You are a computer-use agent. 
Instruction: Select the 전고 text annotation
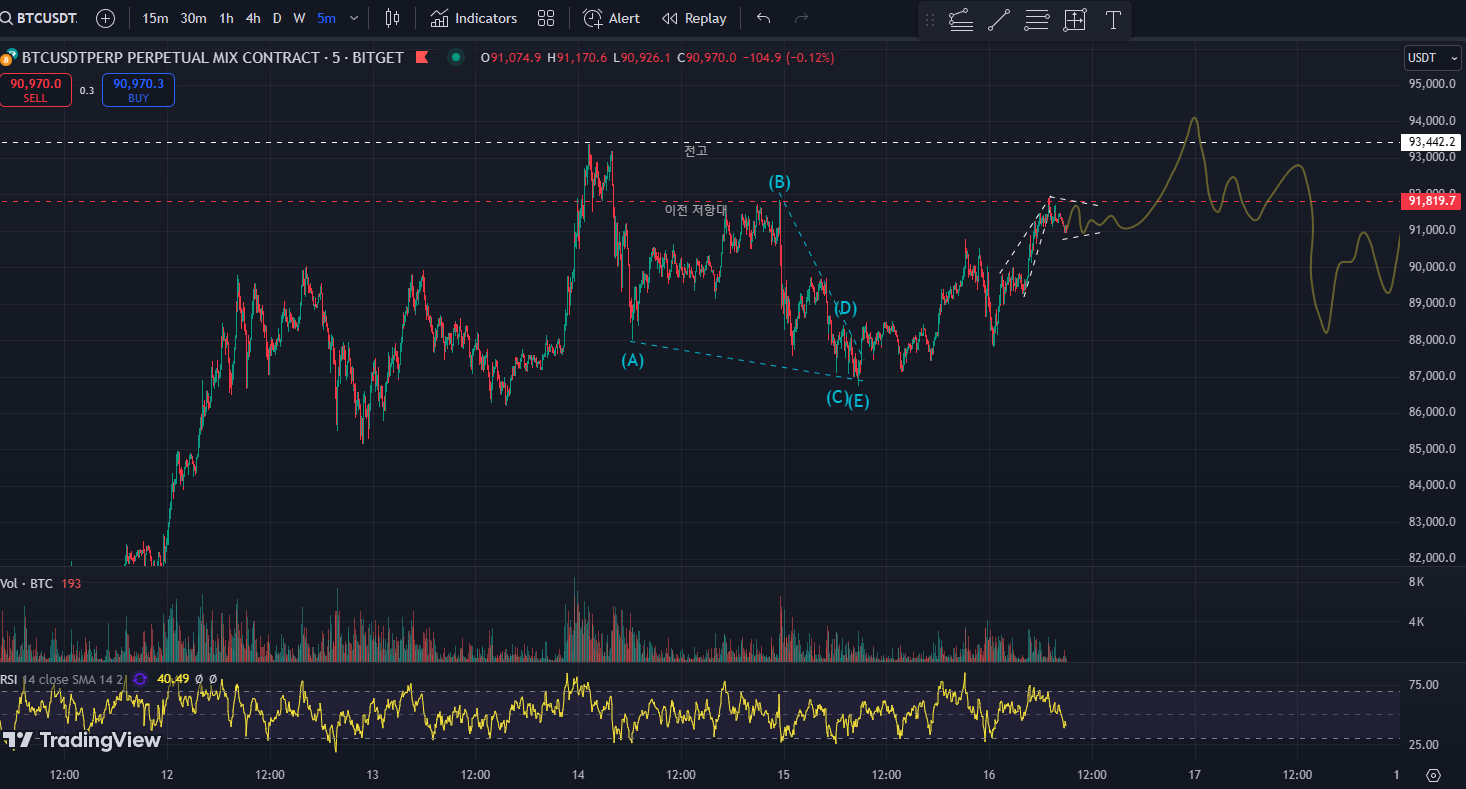click(696, 151)
